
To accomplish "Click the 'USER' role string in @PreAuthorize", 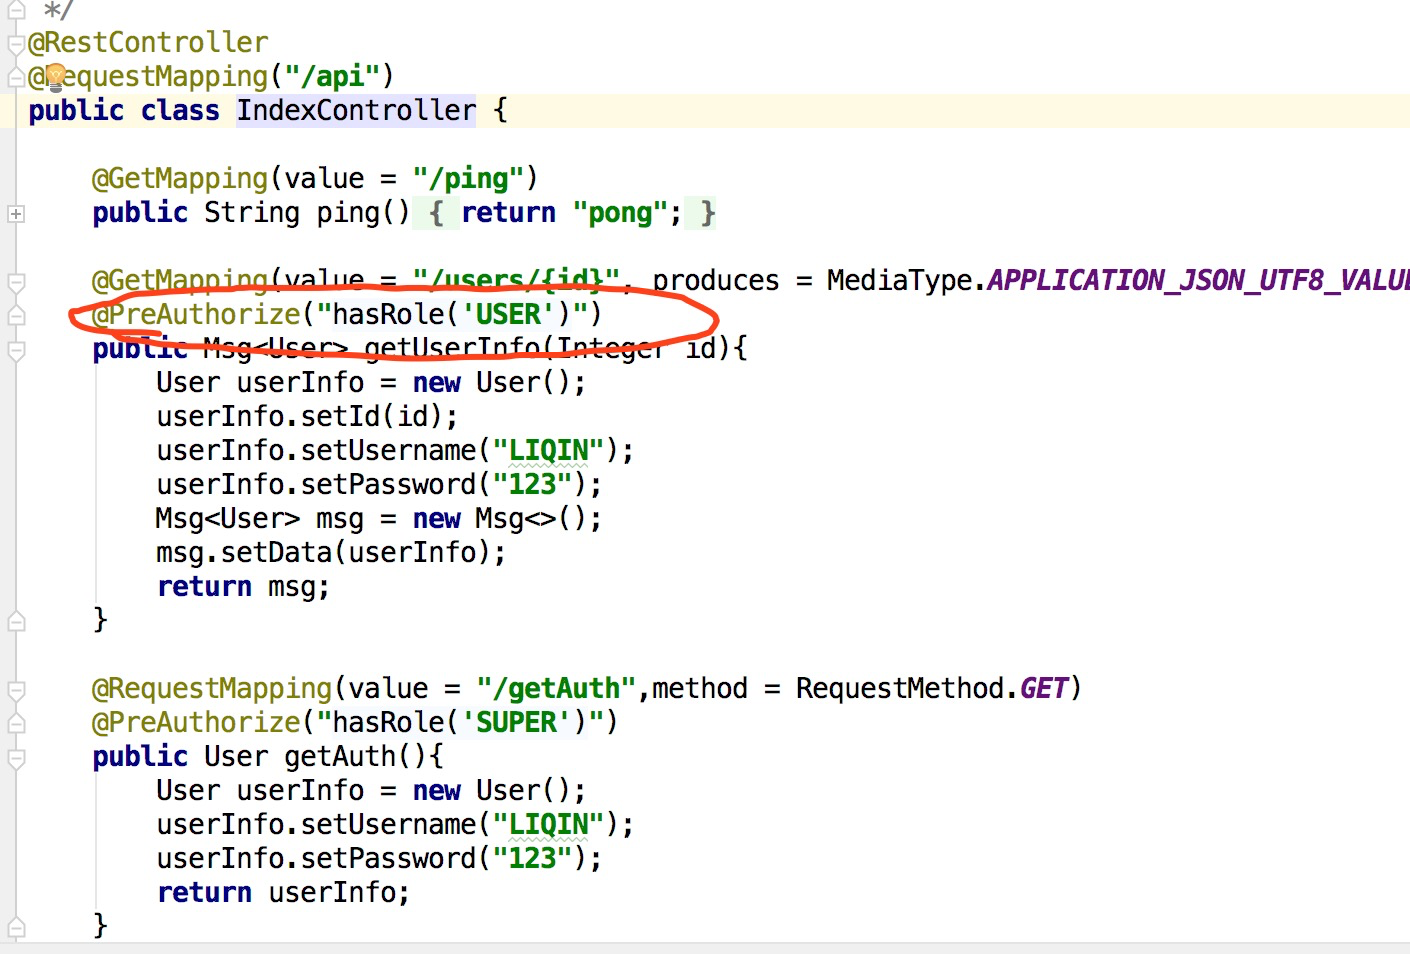I will tap(508, 314).
